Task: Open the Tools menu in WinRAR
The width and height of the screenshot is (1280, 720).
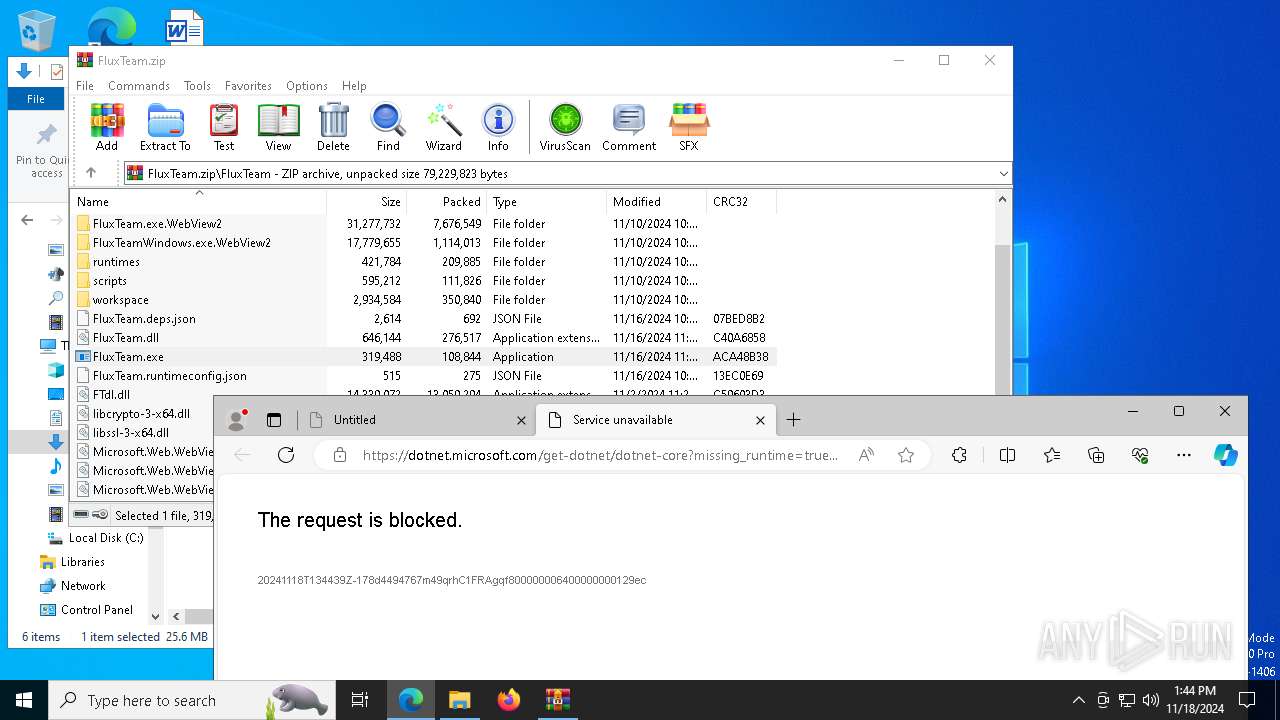Action: 197,86
